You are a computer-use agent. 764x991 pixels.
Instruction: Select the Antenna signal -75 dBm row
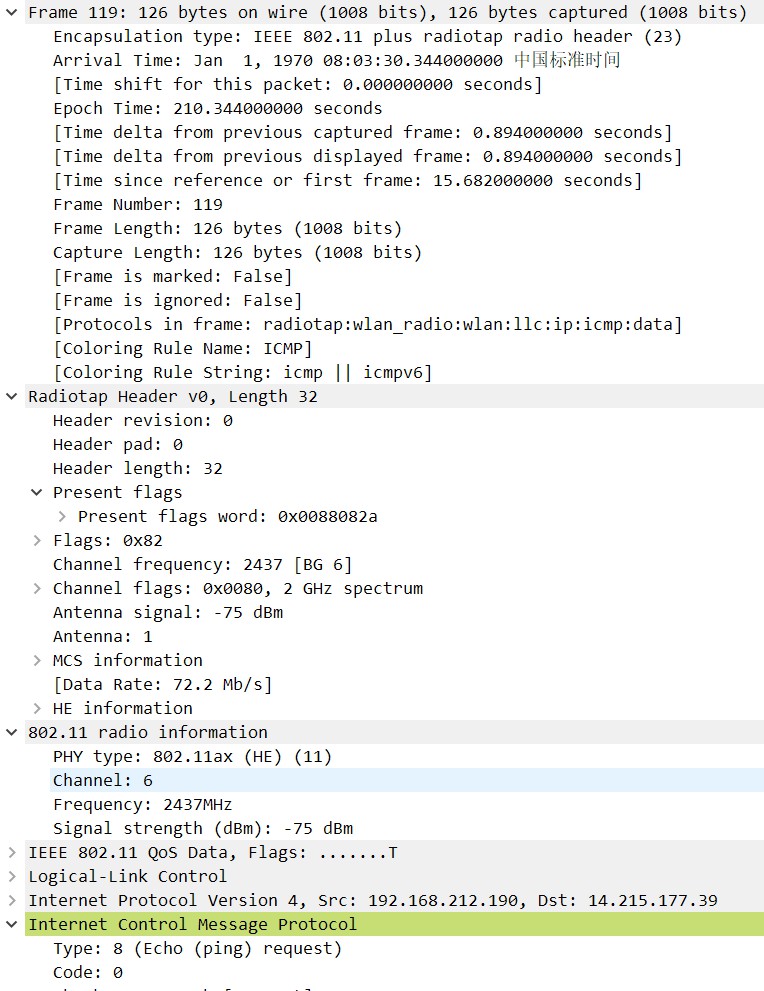click(x=167, y=612)
